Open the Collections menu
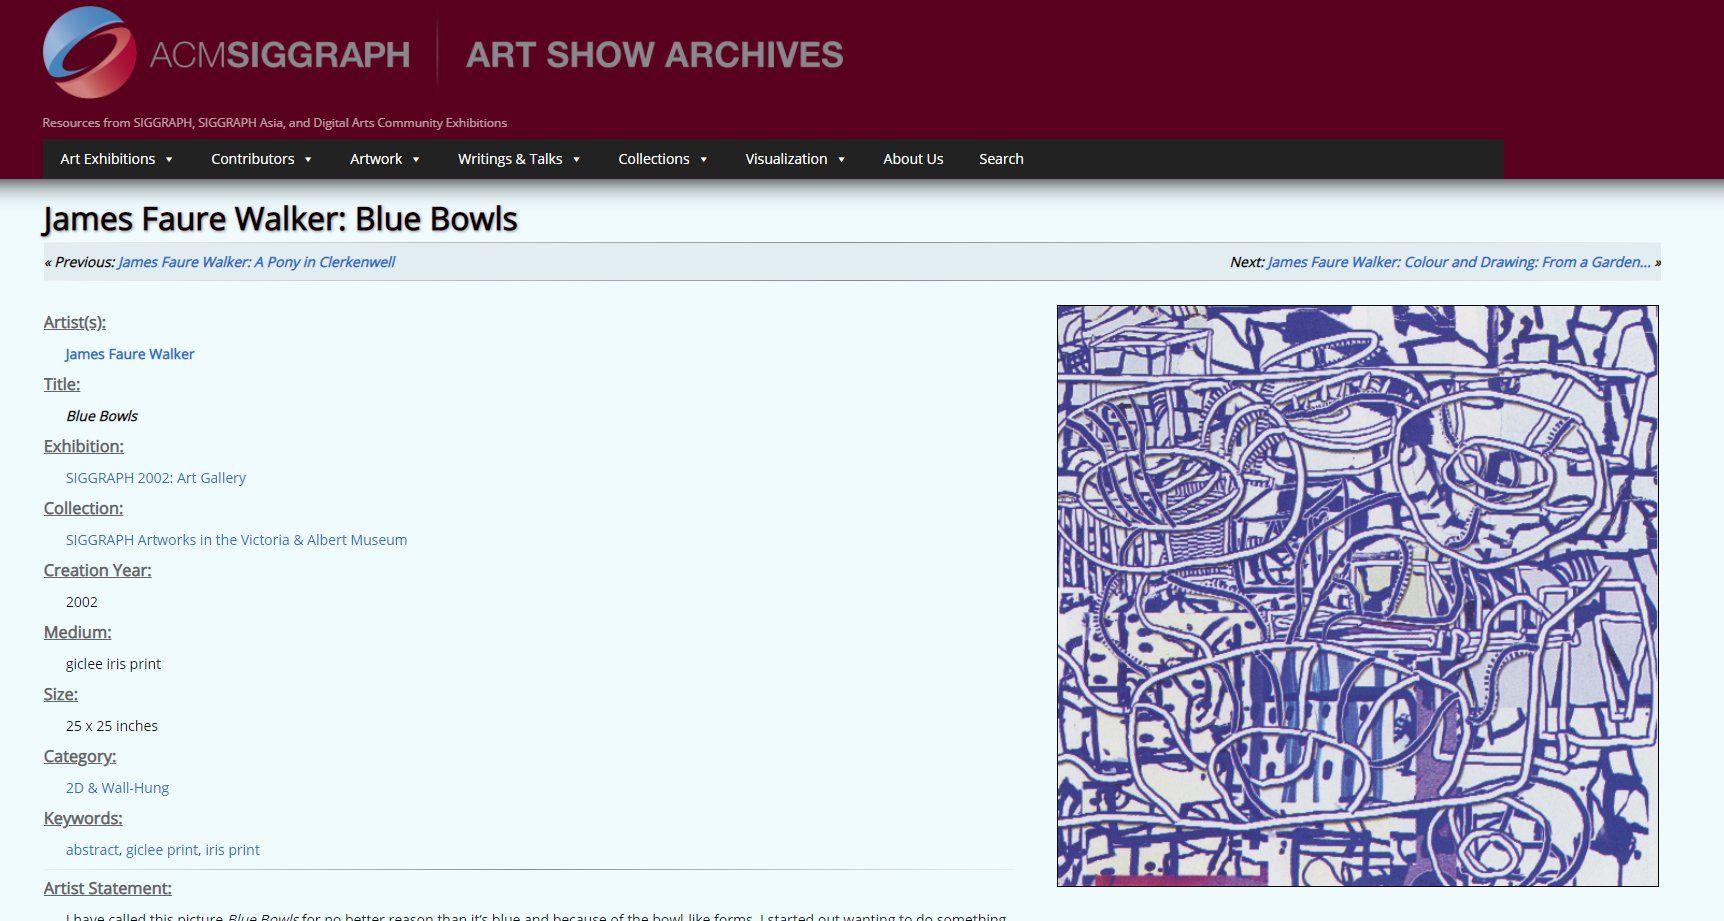The width and height of the screenshot is (1724, 921). coord(662,159)
